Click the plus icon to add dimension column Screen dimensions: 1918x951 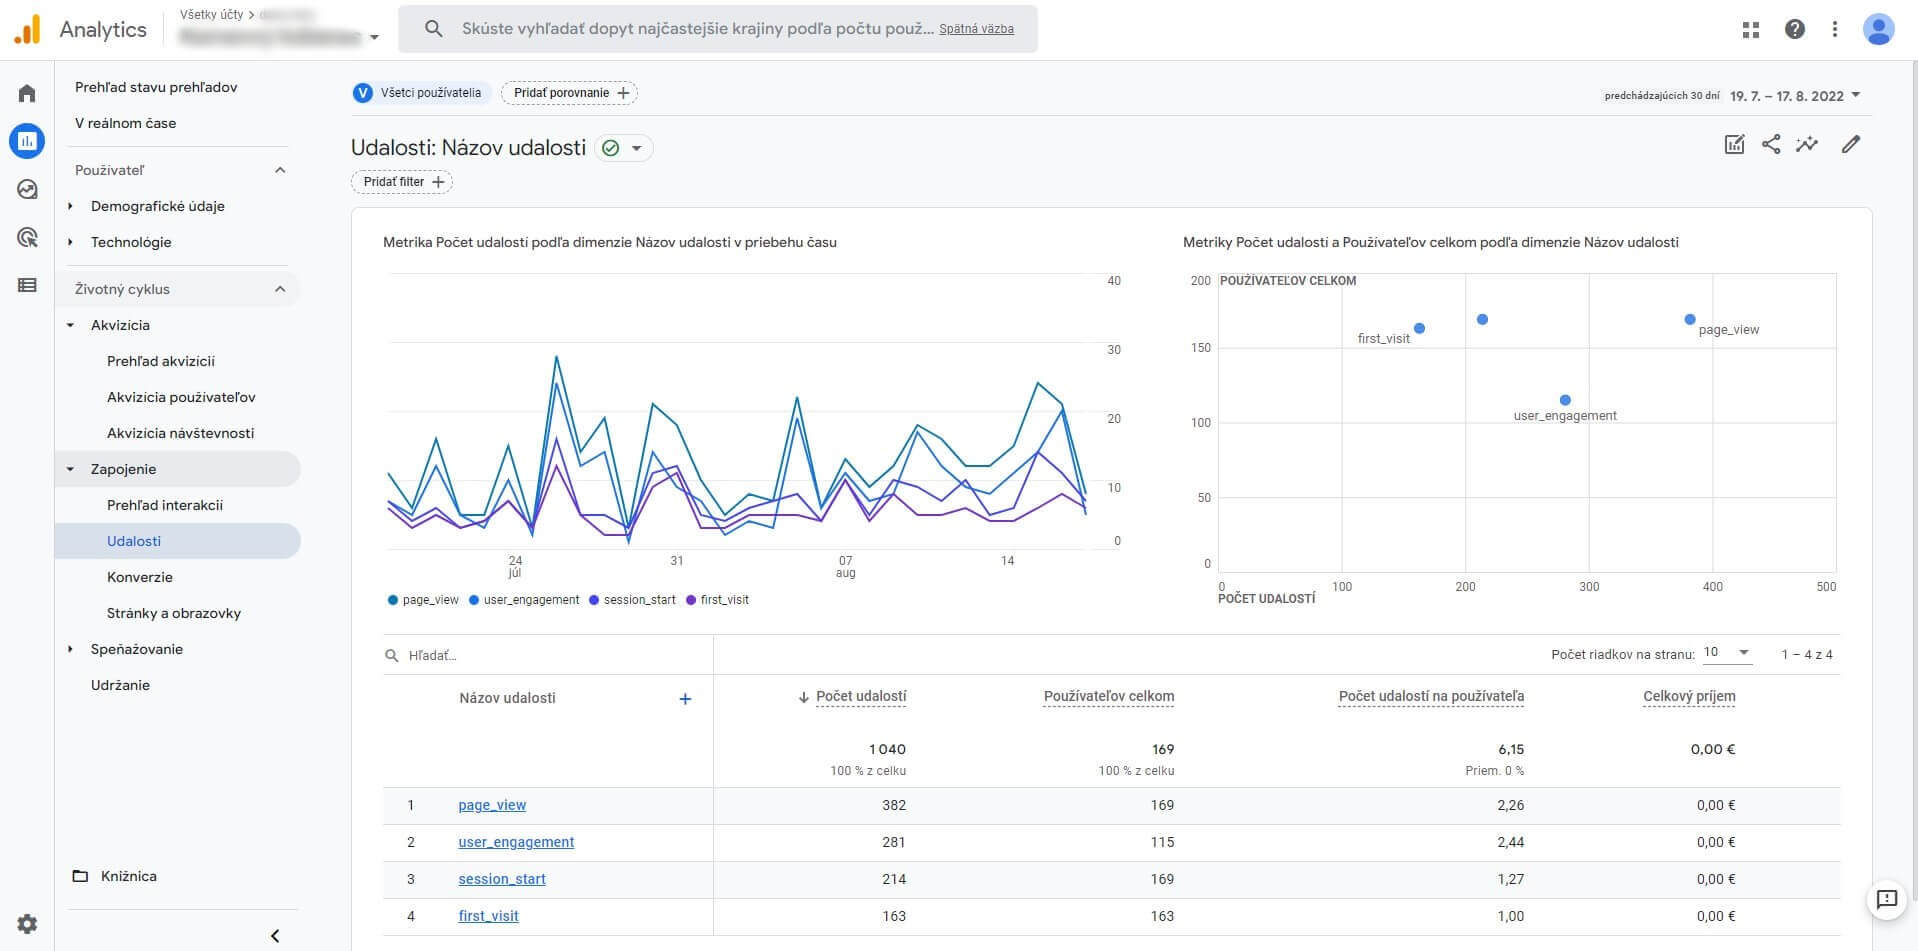point(685,699)
